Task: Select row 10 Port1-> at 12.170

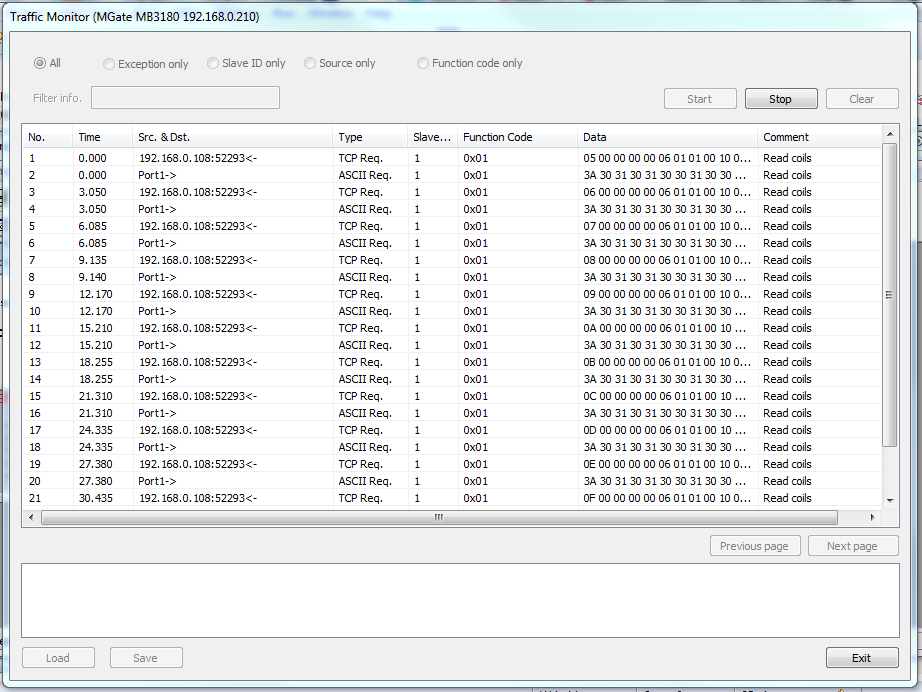Action: pos(452,312)
